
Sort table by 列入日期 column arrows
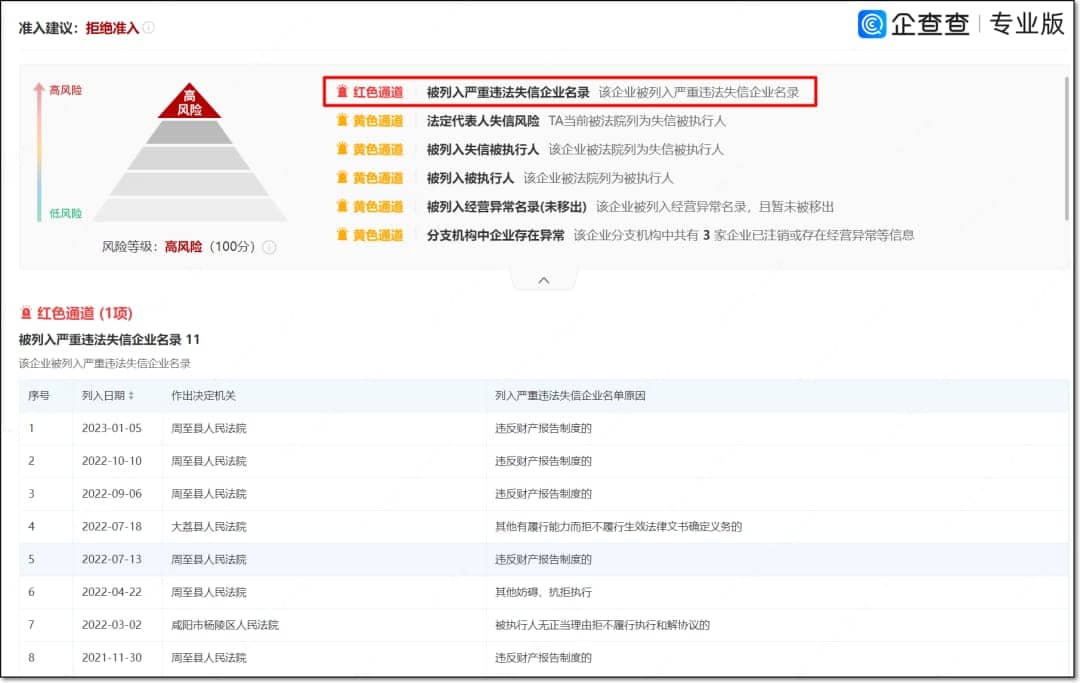coord(131,395)
